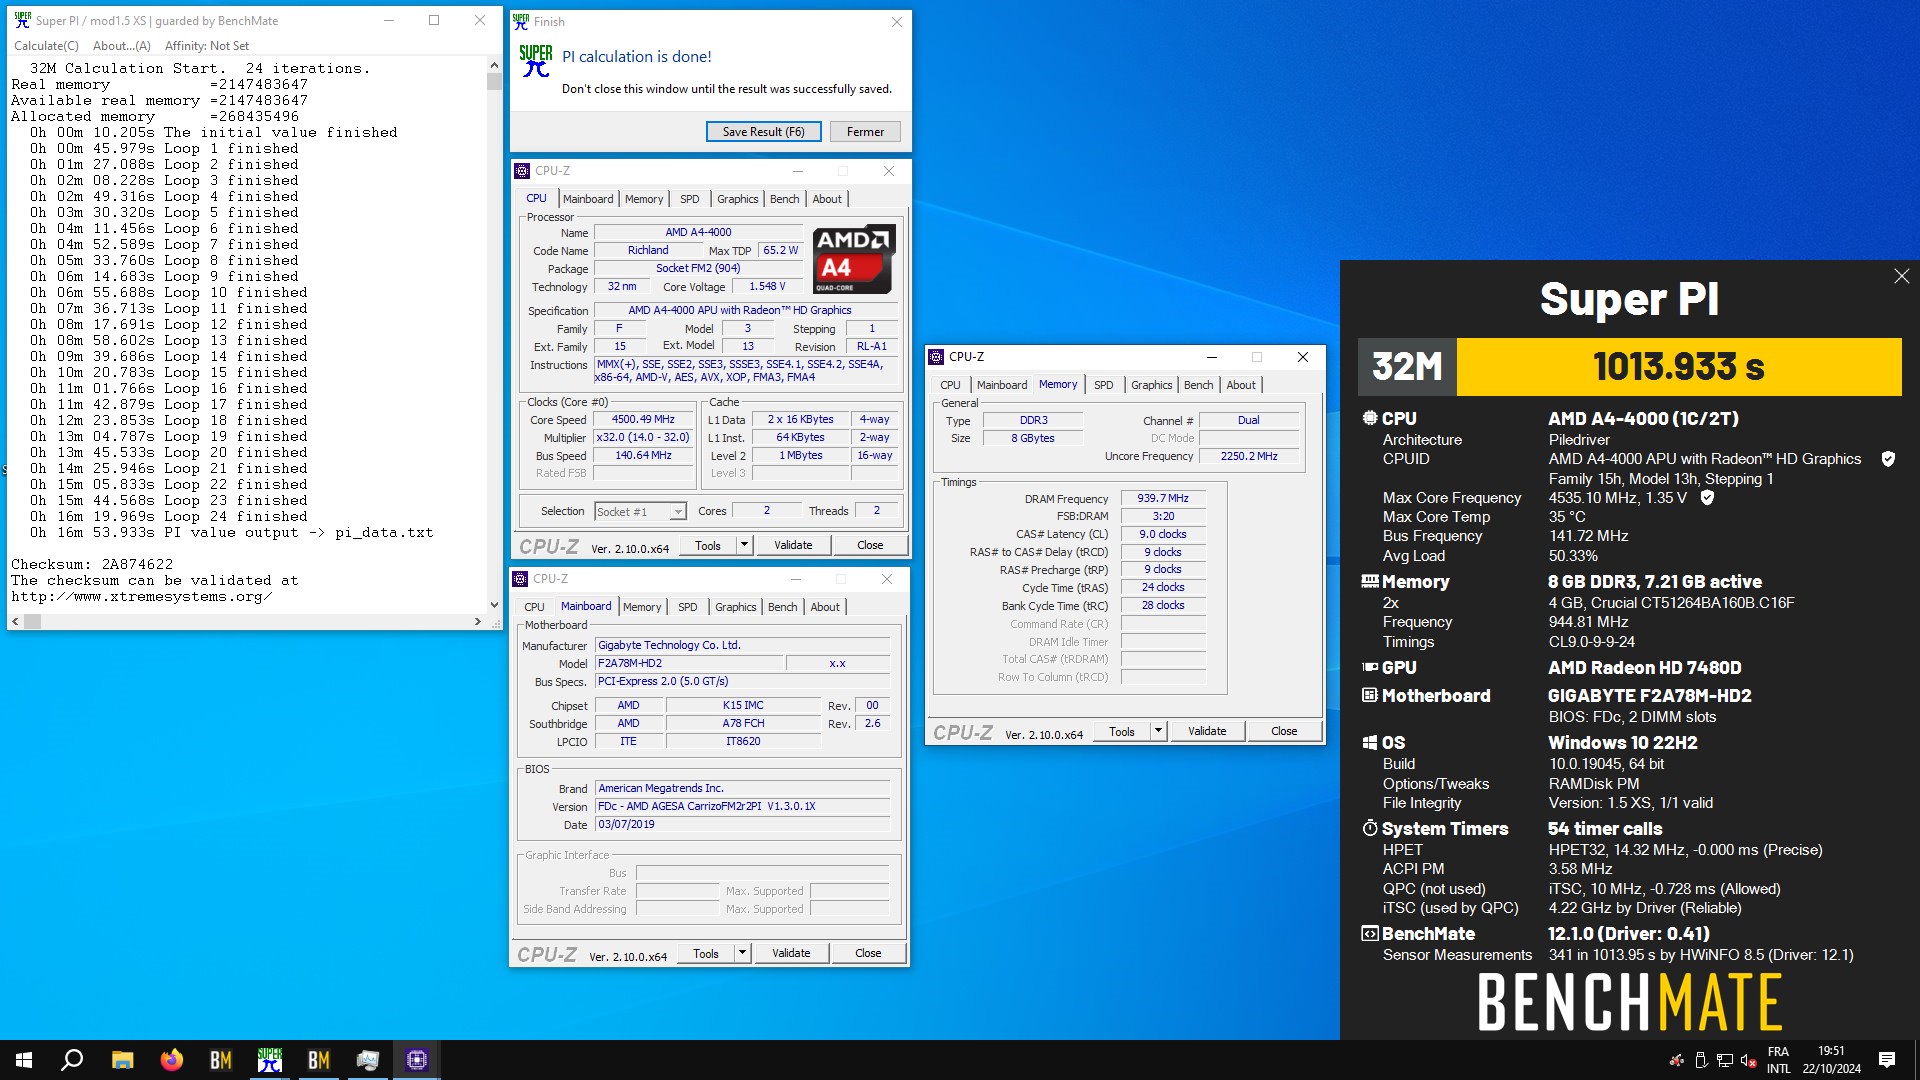Click the BIOS Version field in Mainboard window
Viewport: 1920px width, 1080px height.
click(x=742, y=806)
